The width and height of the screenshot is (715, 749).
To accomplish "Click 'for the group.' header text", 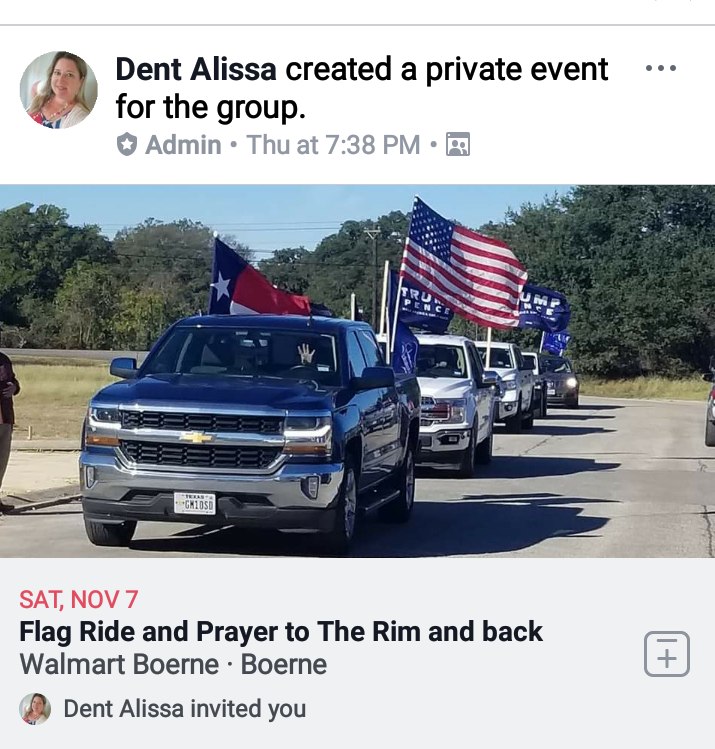I will [x=211, y=107].
